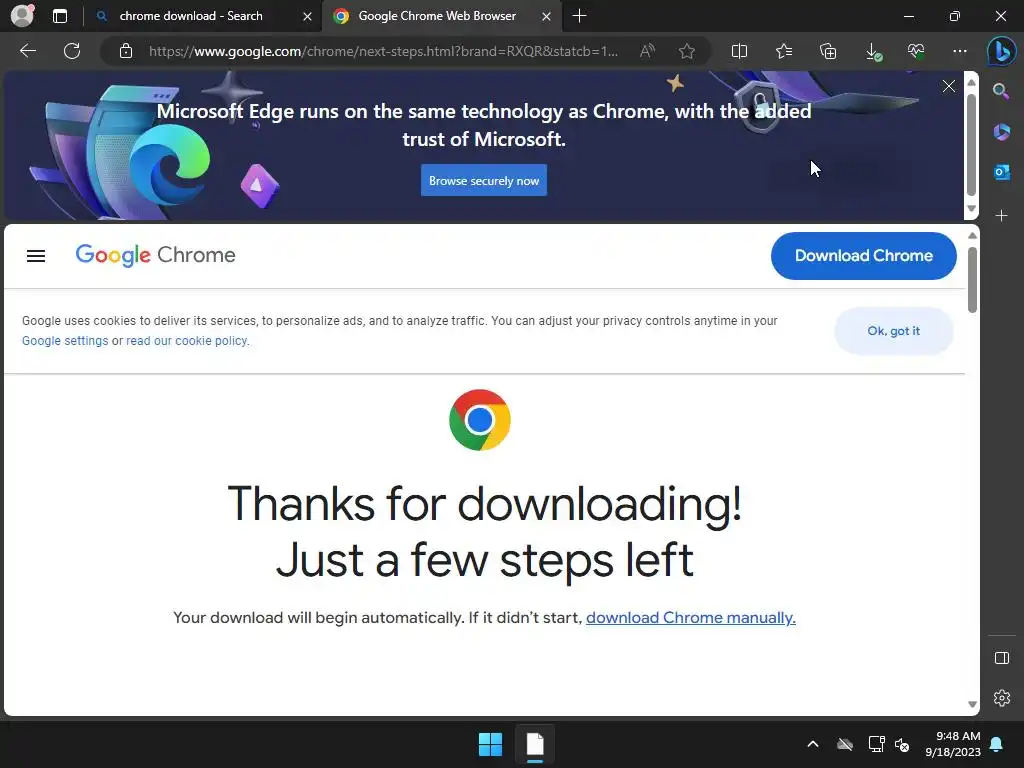
Task: Open the OneDrive tray icon
Action: point(845,744)
